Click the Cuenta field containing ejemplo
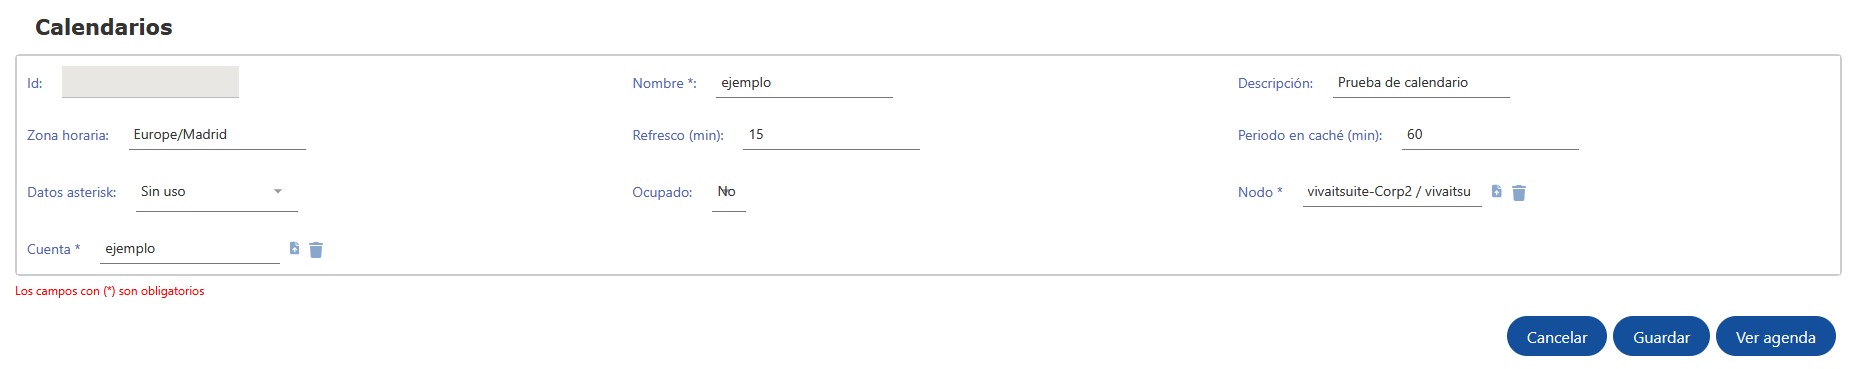The height and width of the screenshot is (369, 1850). (x=190, y=249)
